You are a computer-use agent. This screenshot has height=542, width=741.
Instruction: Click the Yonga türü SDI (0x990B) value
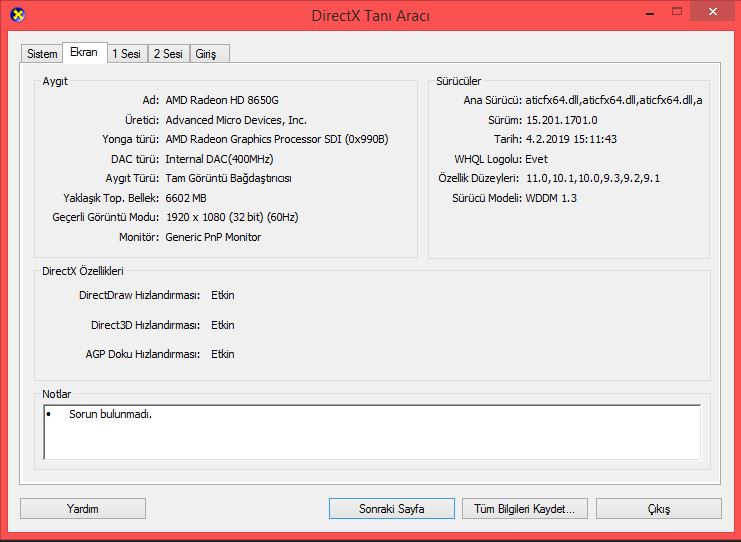277,139
